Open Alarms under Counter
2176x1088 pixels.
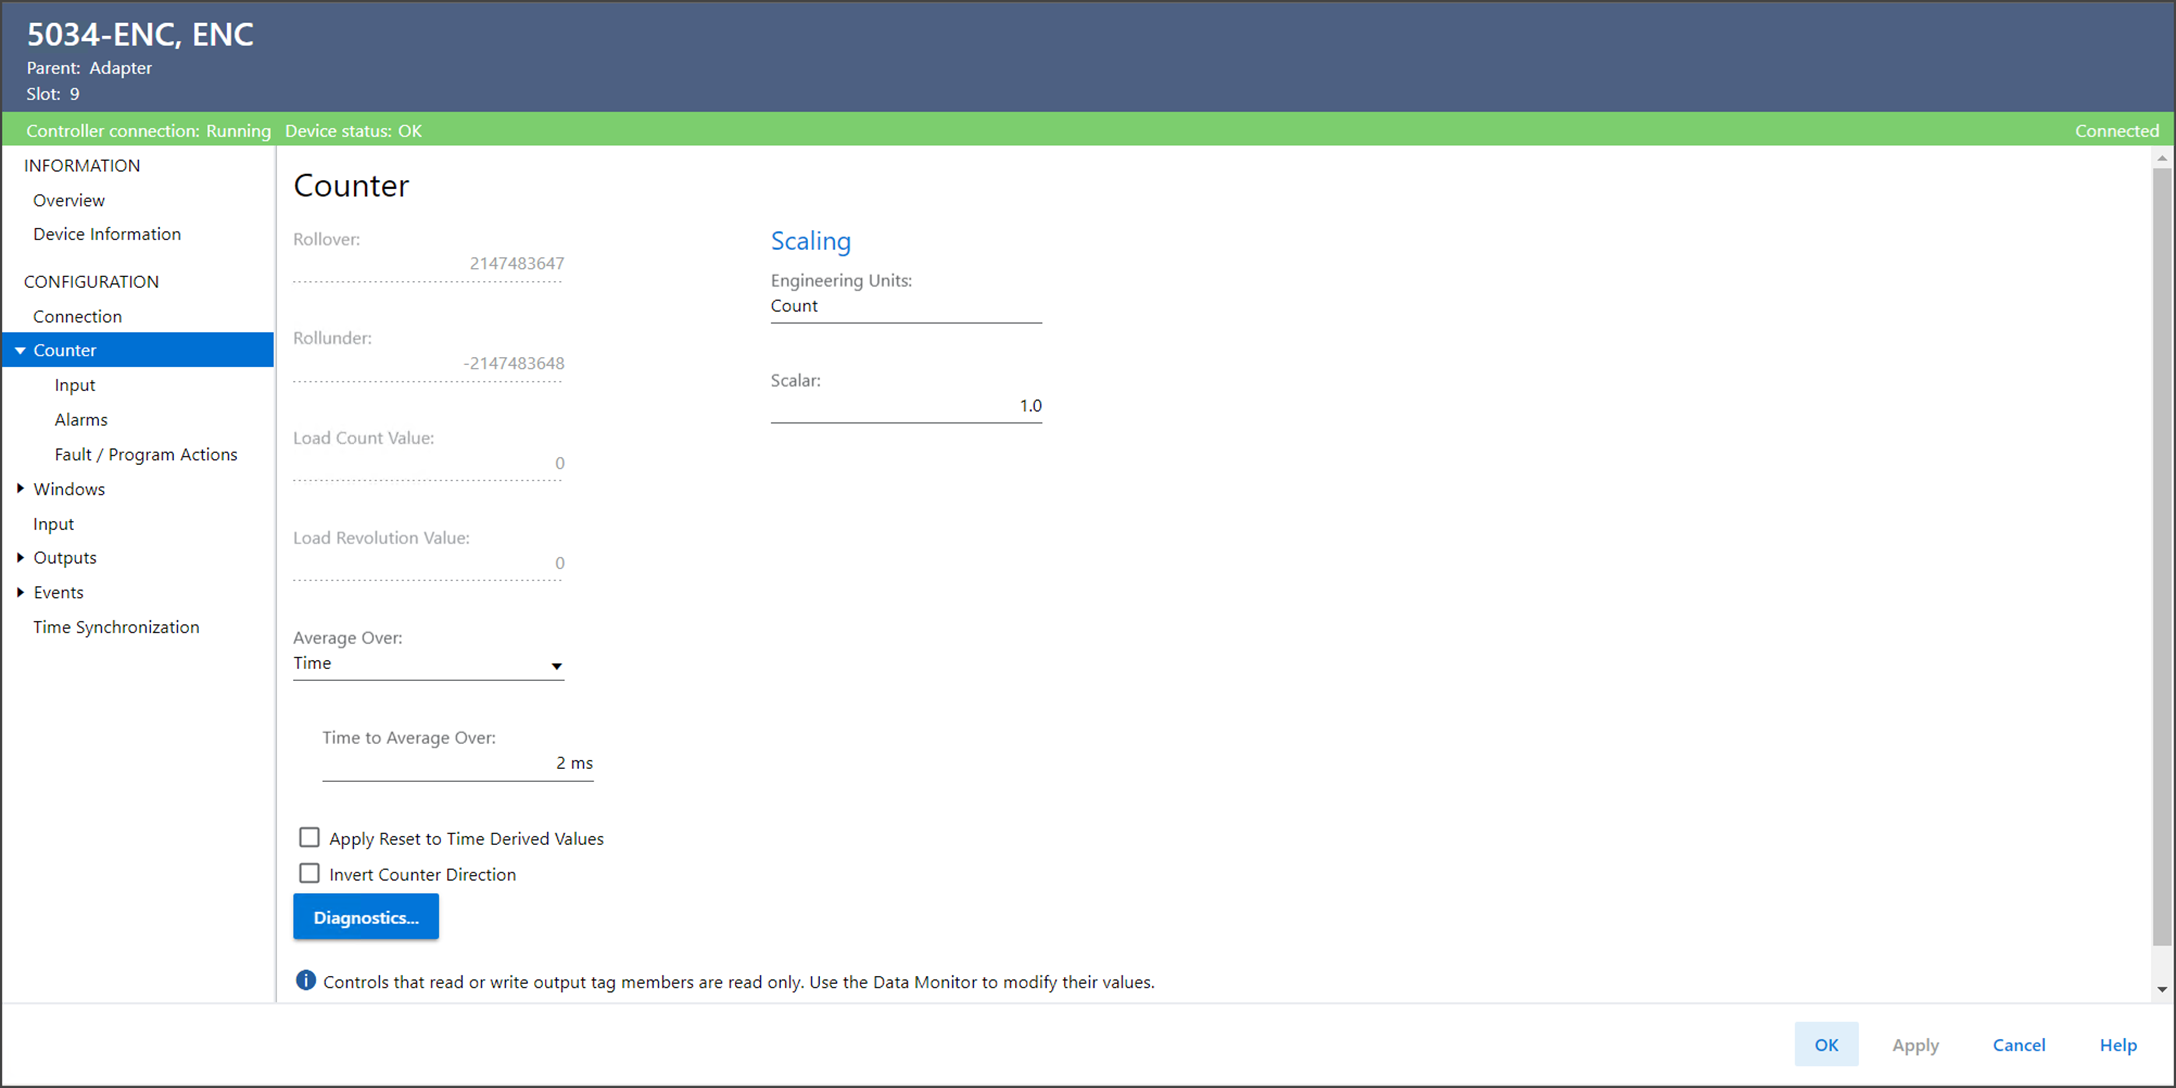(x=81, y=420)
